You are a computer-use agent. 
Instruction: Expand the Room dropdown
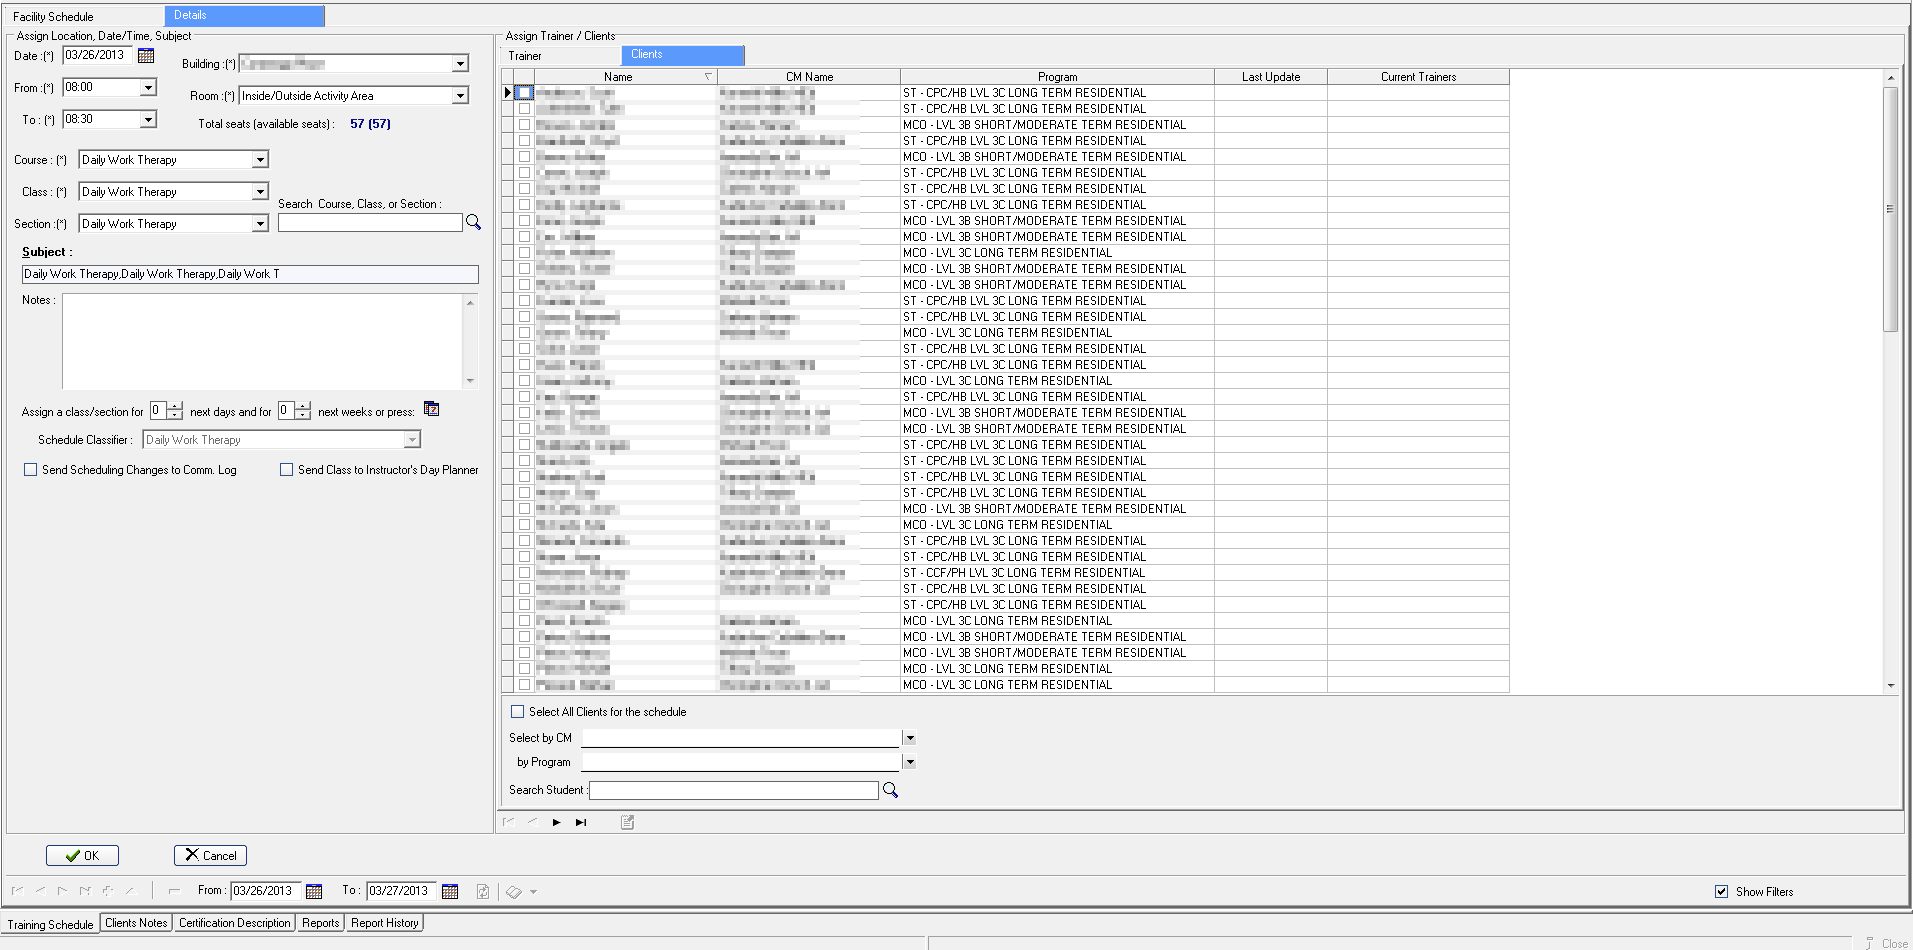point(460,96)
